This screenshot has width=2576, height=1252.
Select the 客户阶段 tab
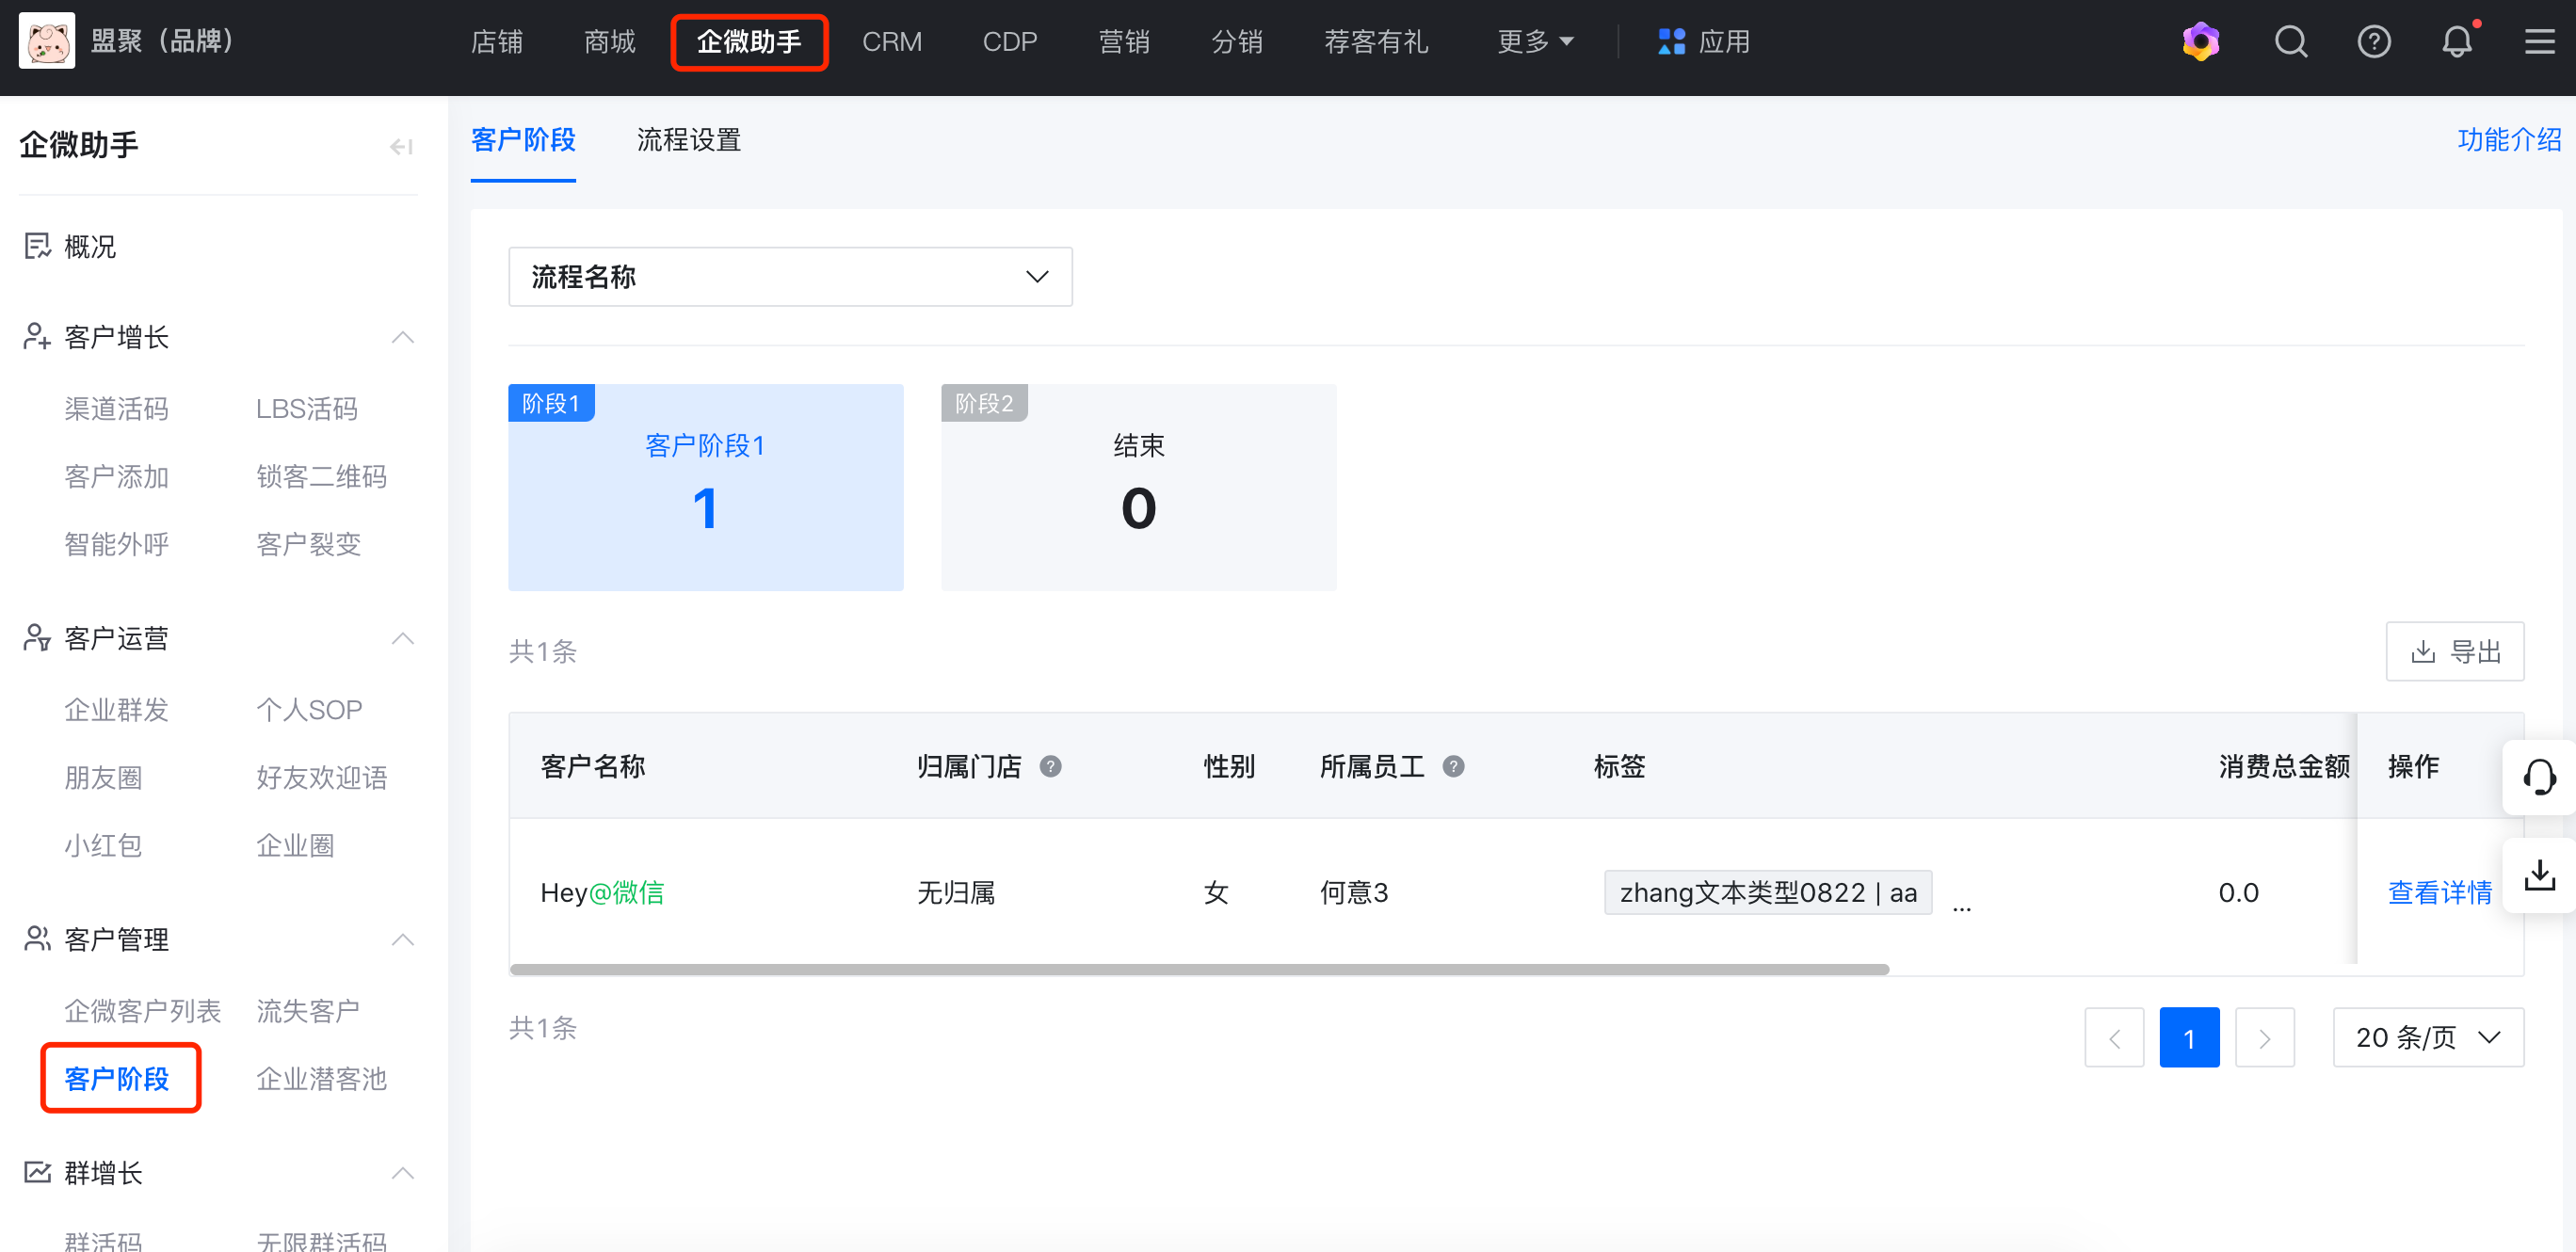pos(523,140)
